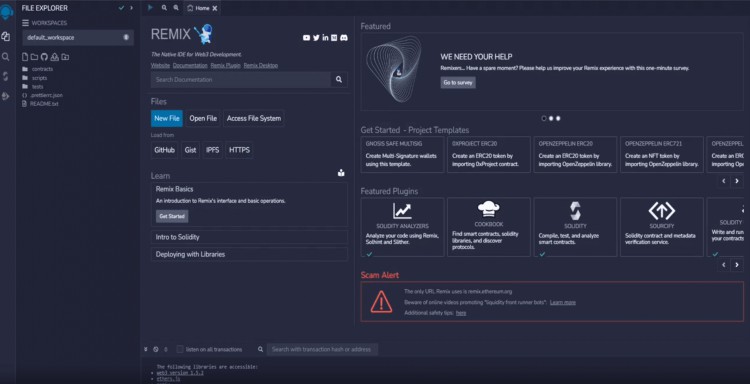Click the zoom in magnifier icon
The height and width of the screenshot is (384, 750).
tap(176, 8)
